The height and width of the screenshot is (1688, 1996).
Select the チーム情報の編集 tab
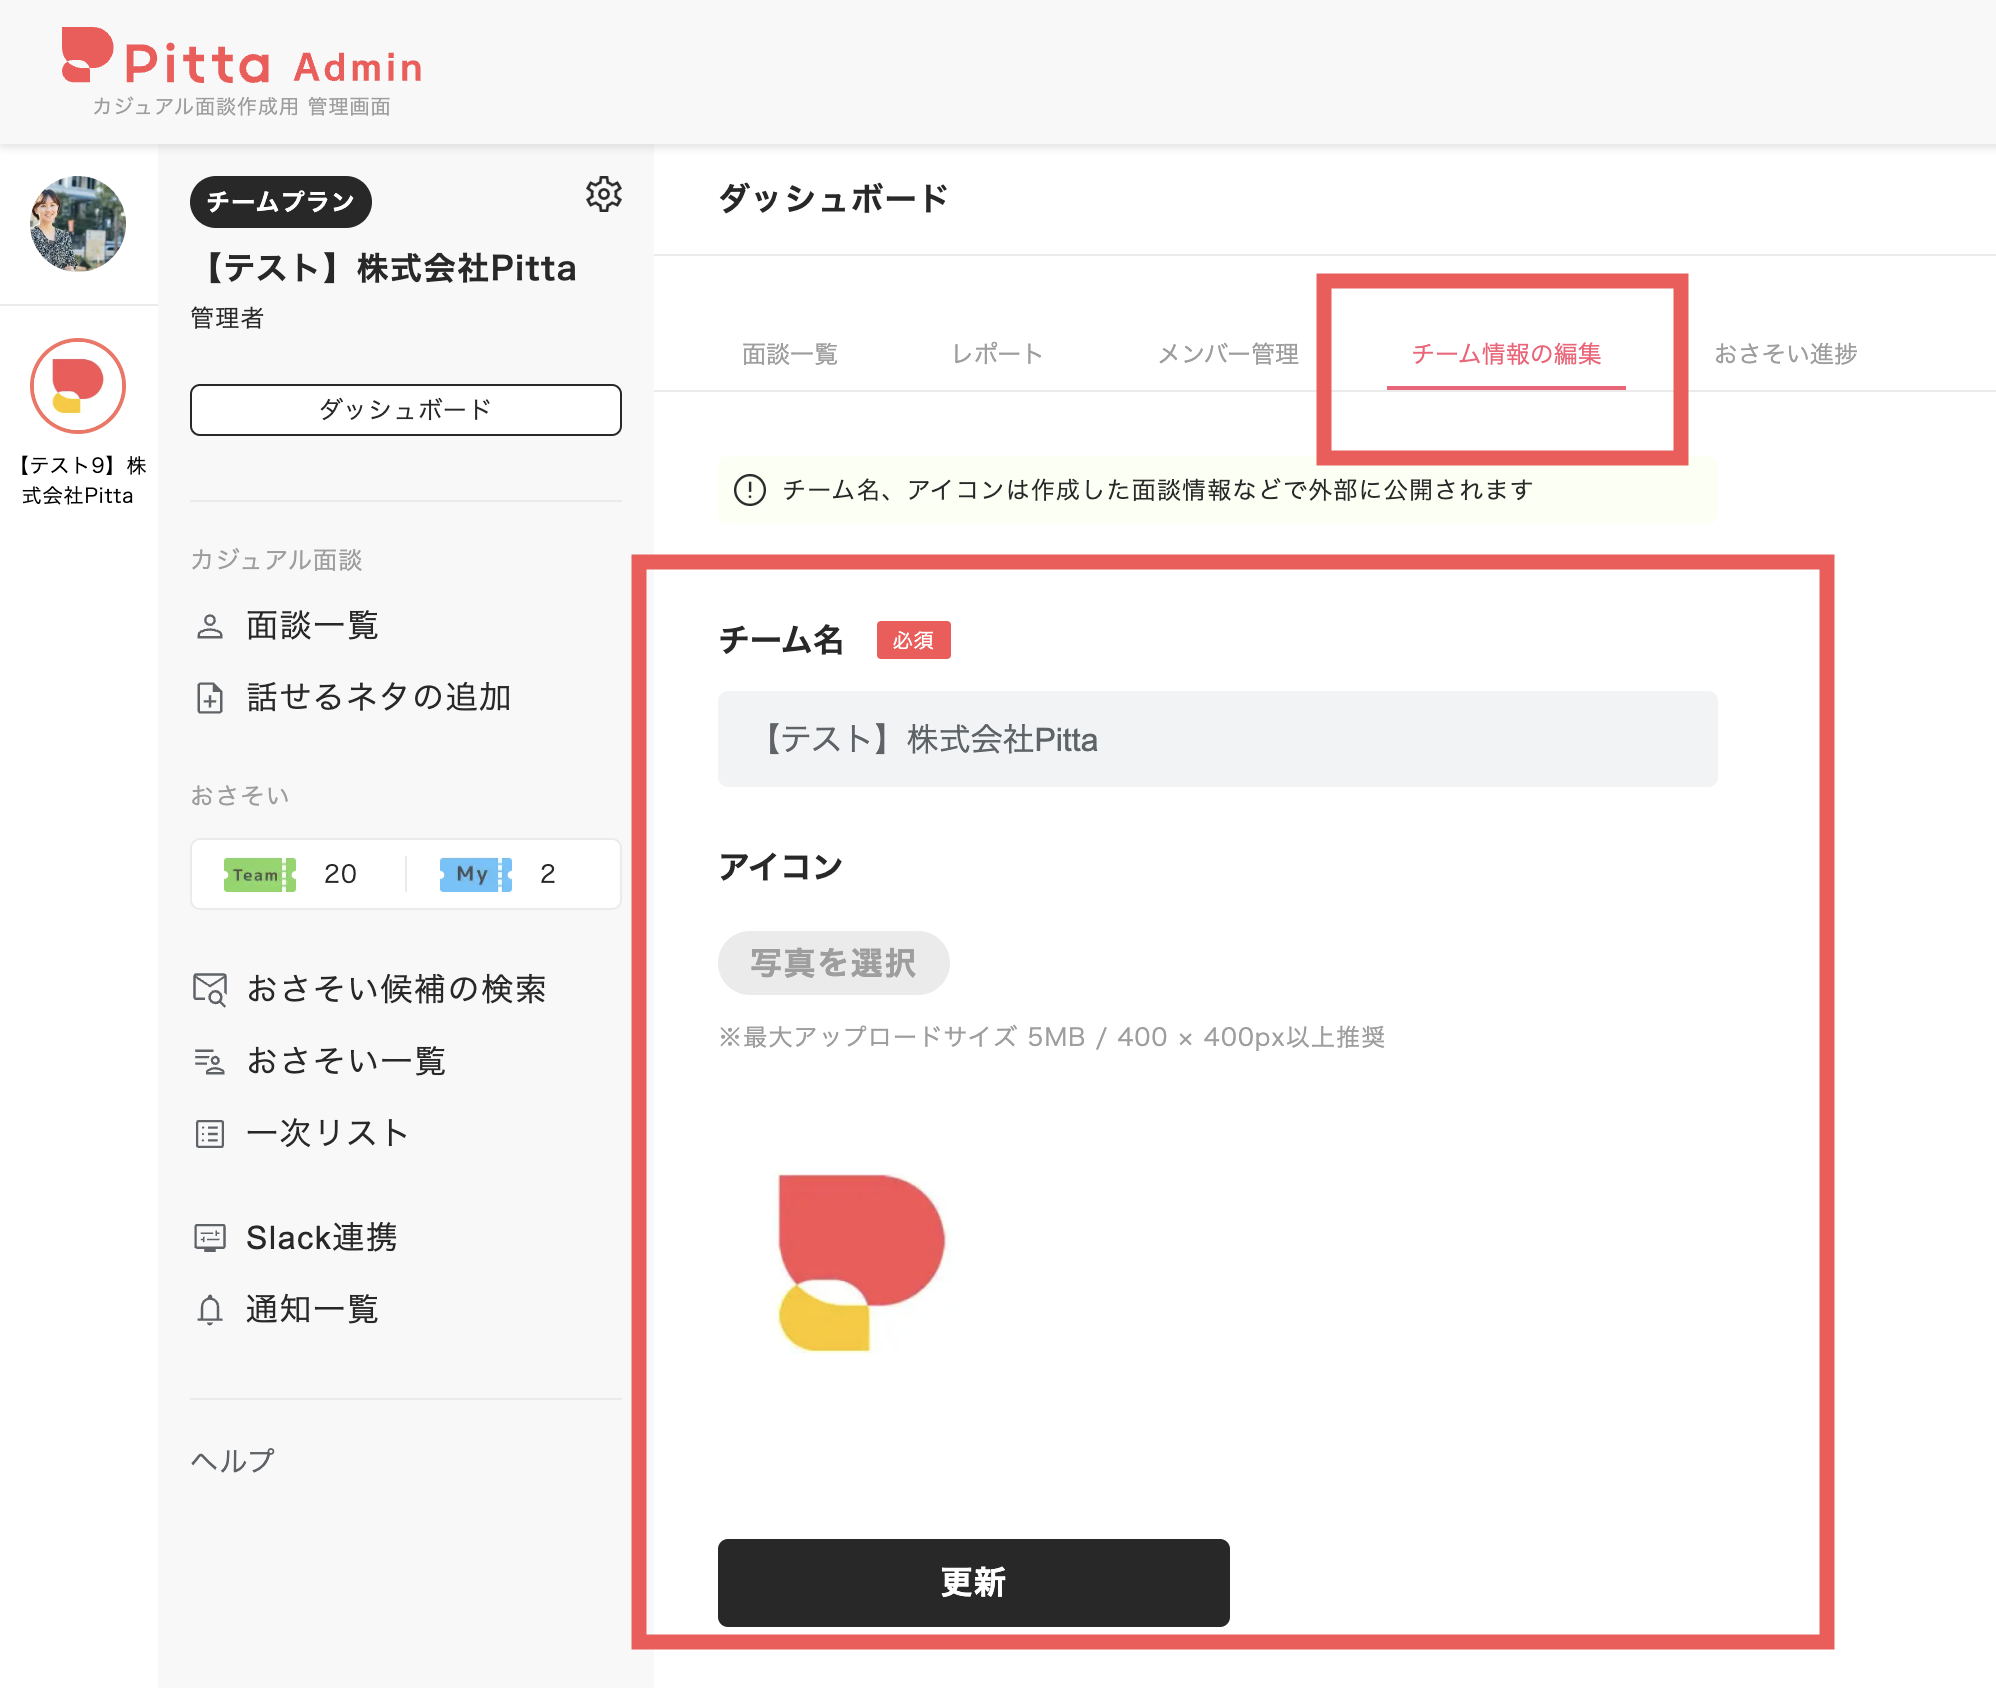click(x=1506, y=354)
